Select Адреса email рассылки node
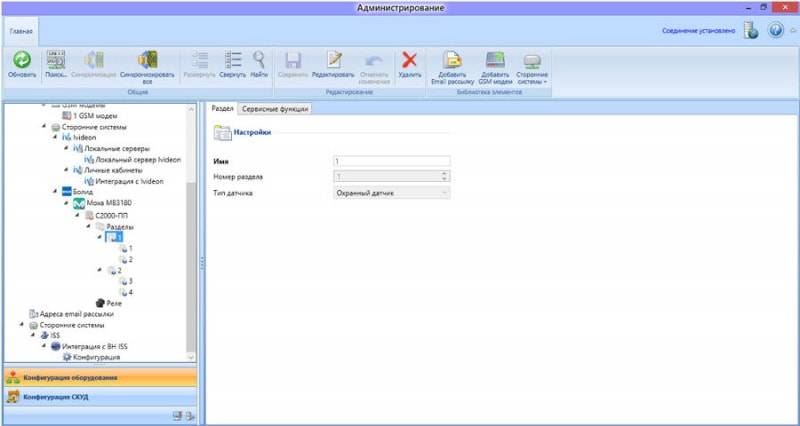 pyautogui.click(x=71, y=314)
